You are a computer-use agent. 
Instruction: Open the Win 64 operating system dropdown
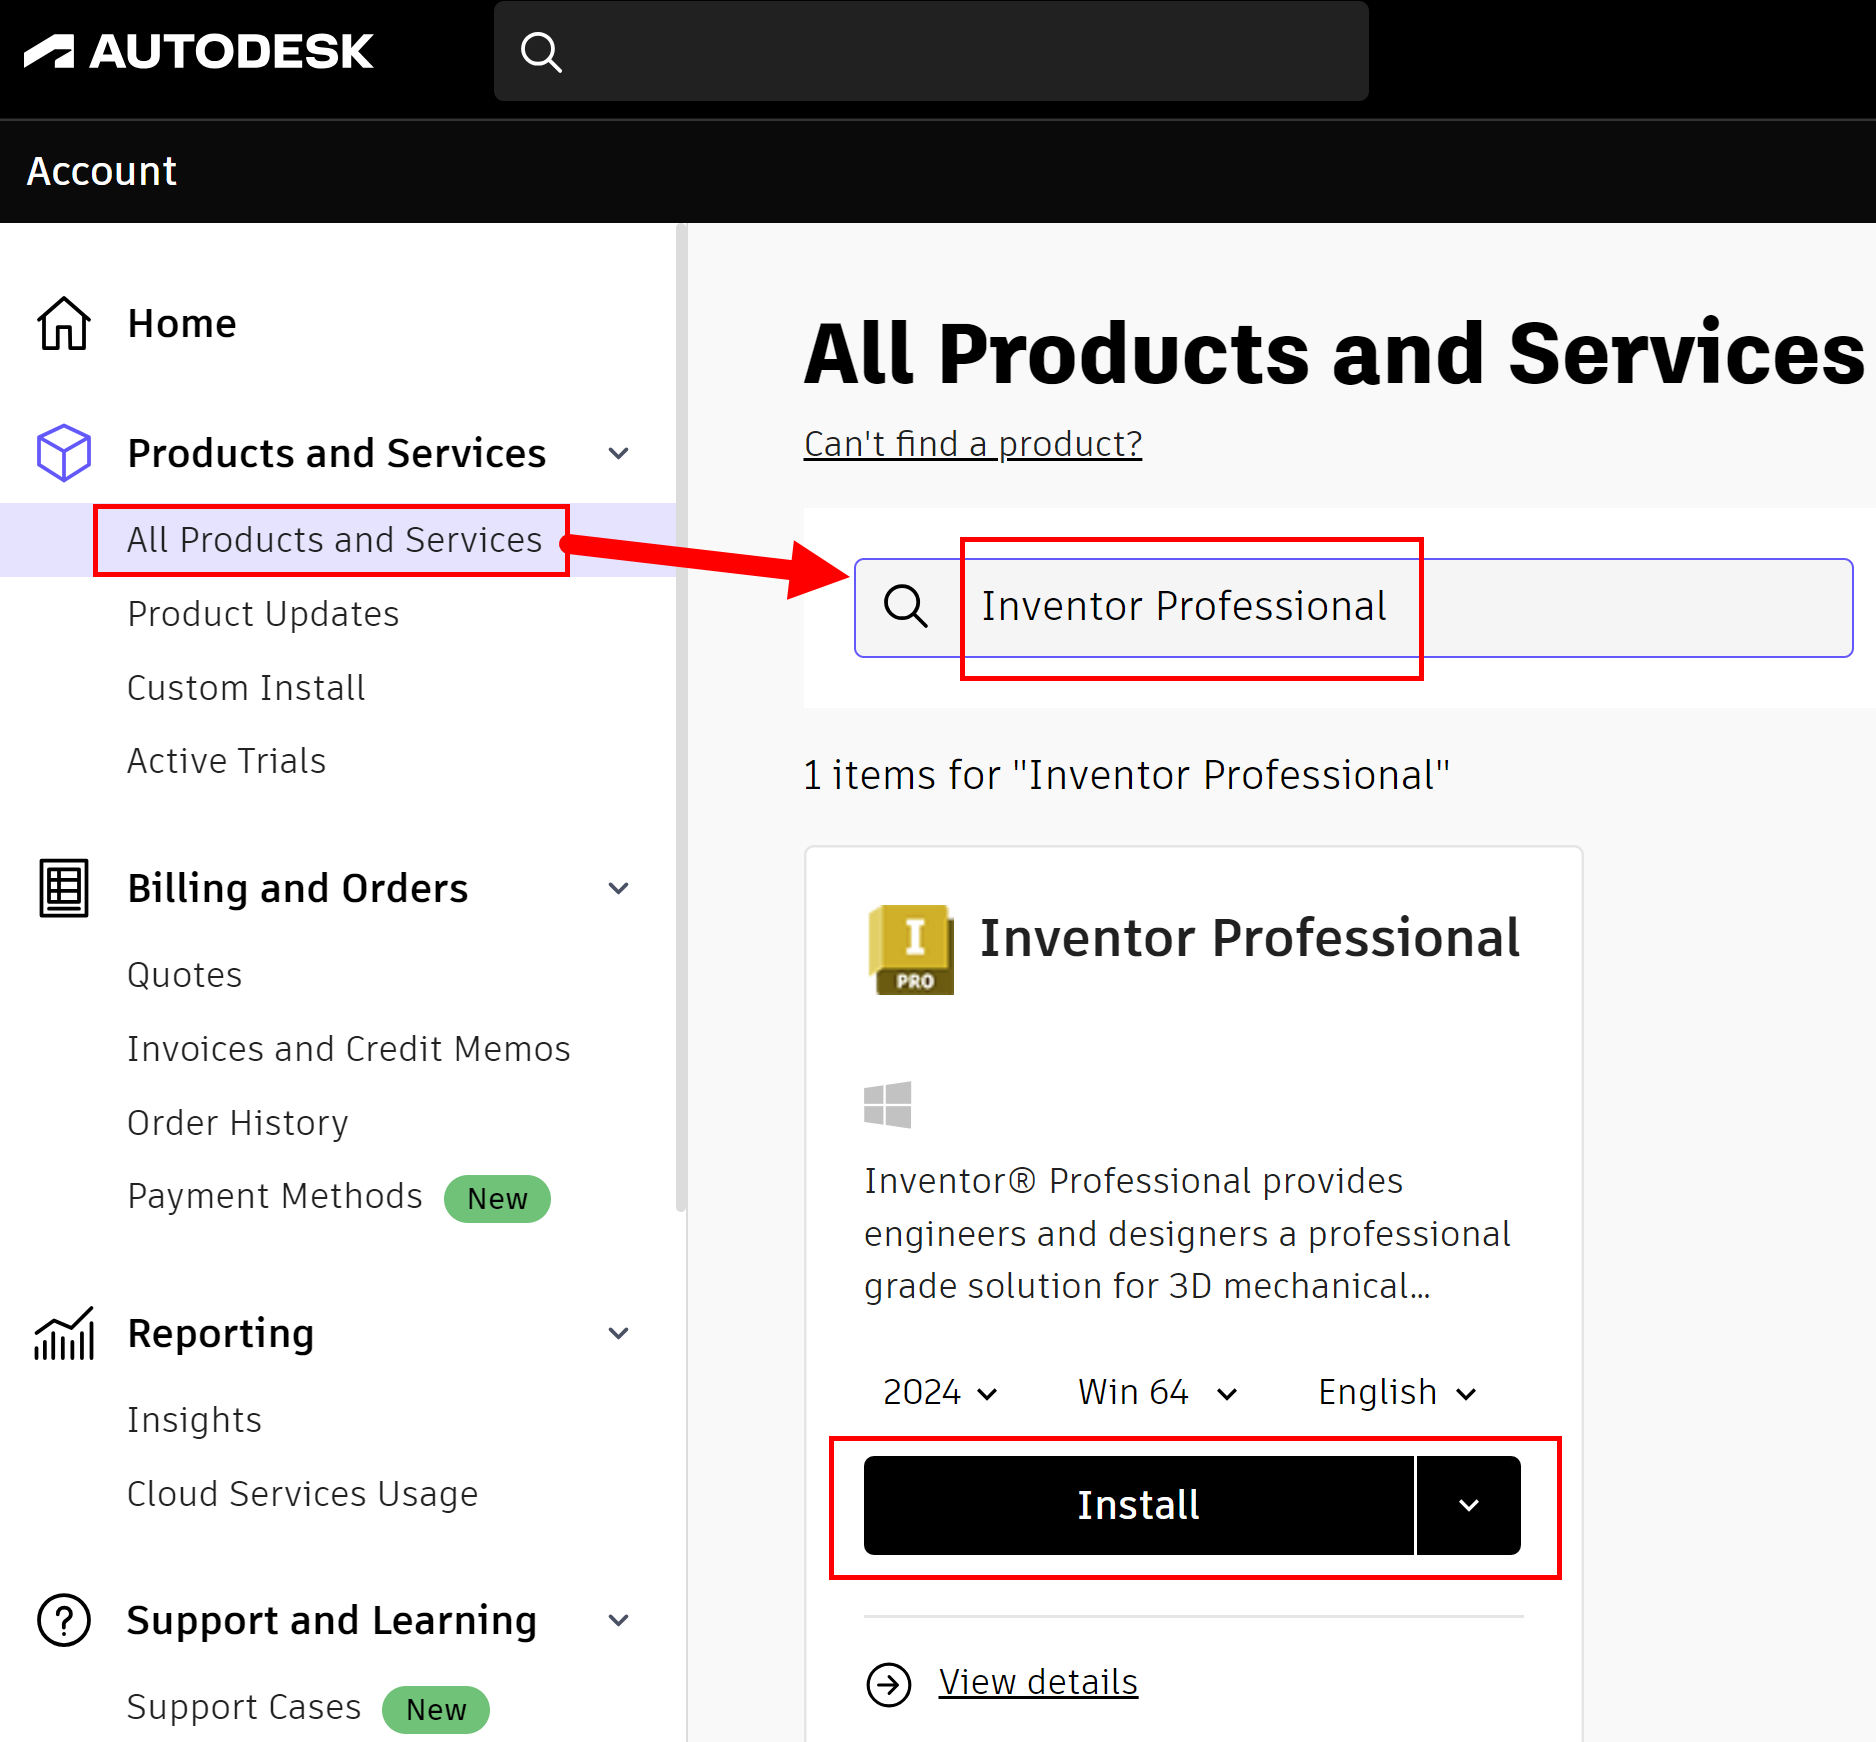(1155, 1391)
